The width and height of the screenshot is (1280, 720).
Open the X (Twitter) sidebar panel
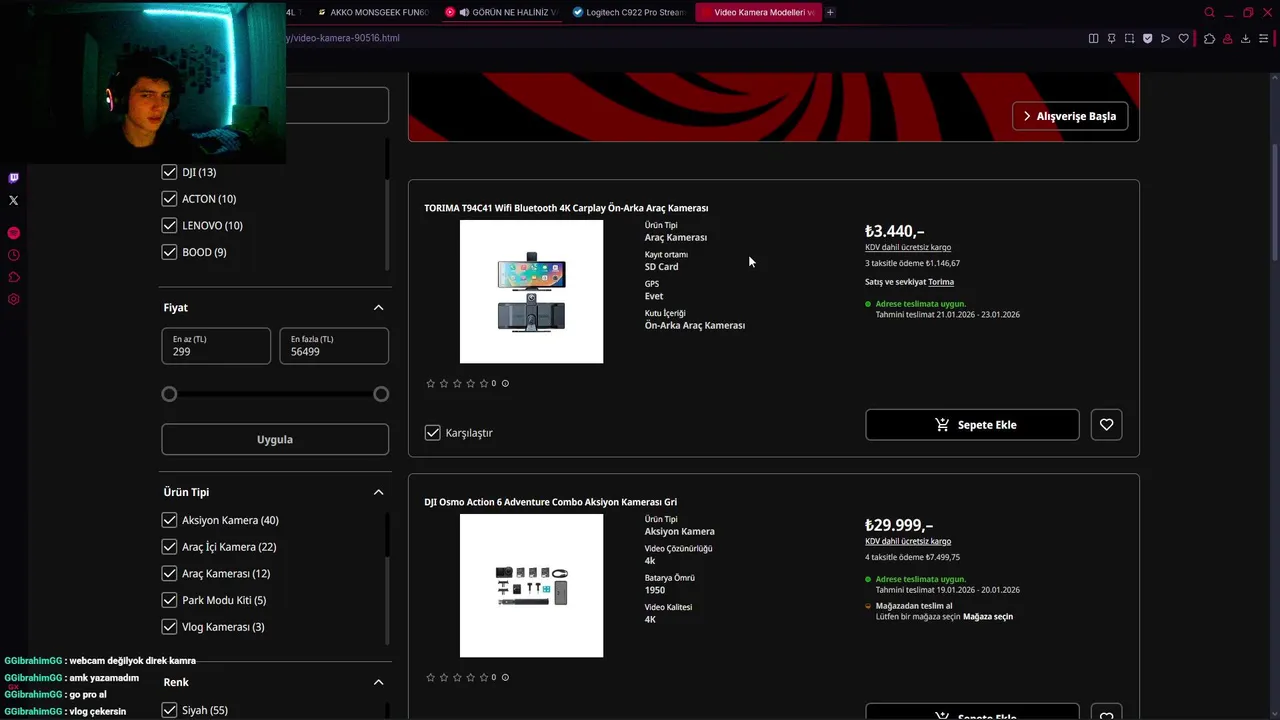(13, 200)
